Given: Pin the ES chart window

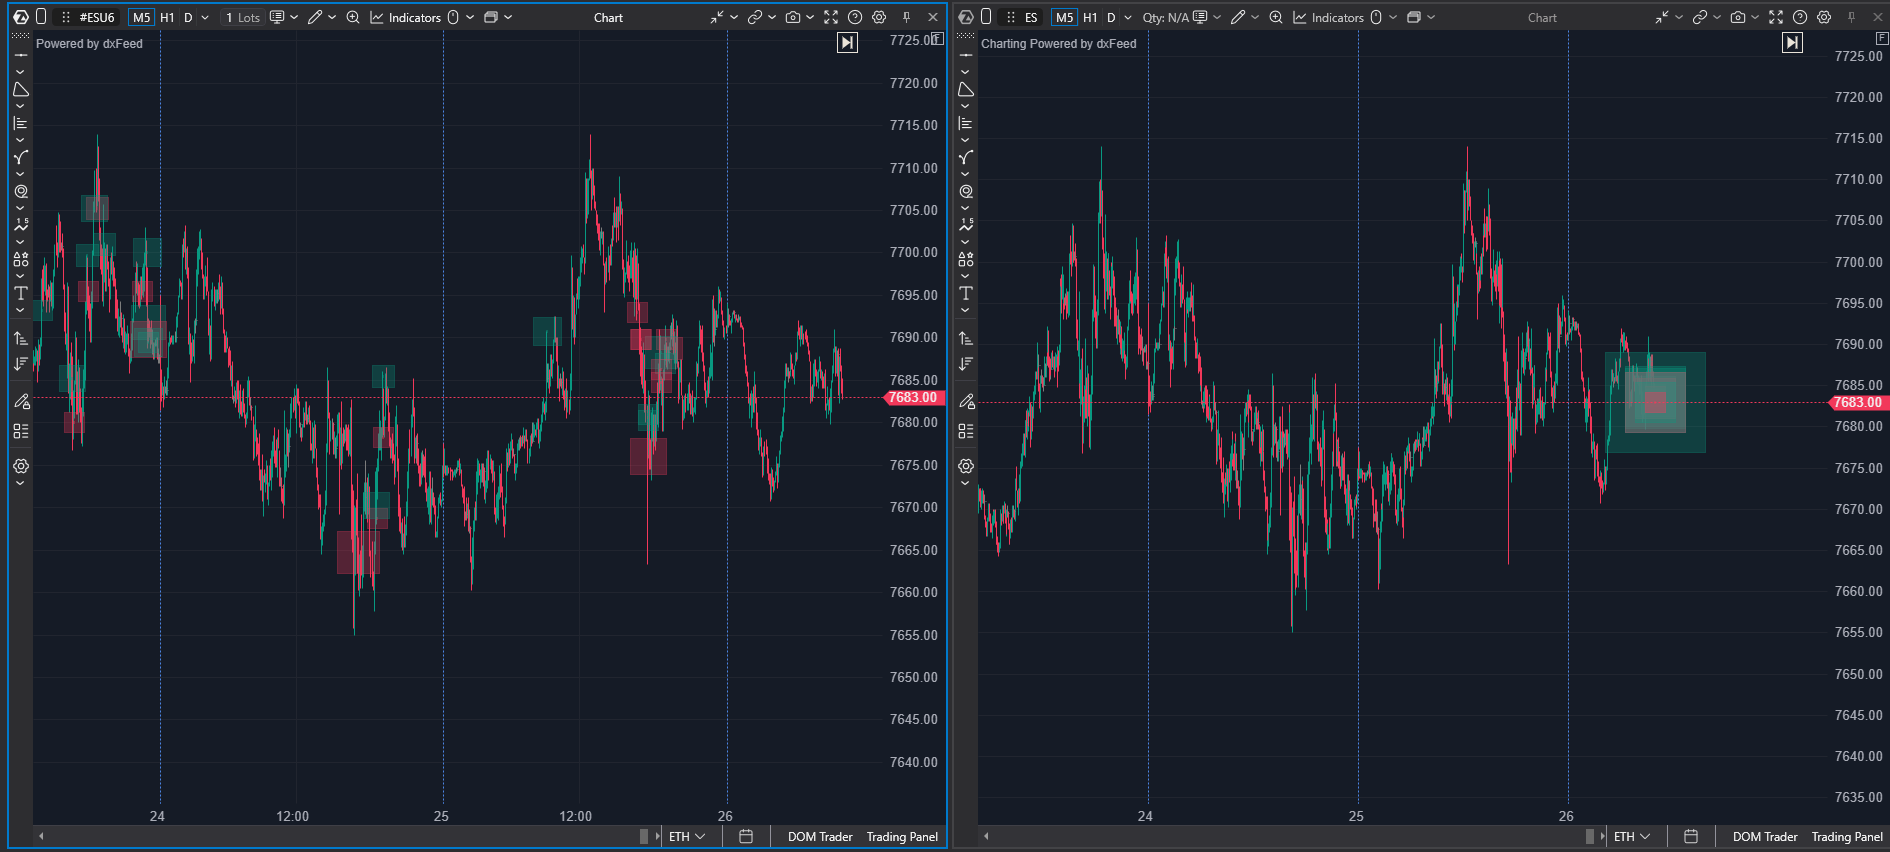Looking at the screenshot, I should [1851, 17].
